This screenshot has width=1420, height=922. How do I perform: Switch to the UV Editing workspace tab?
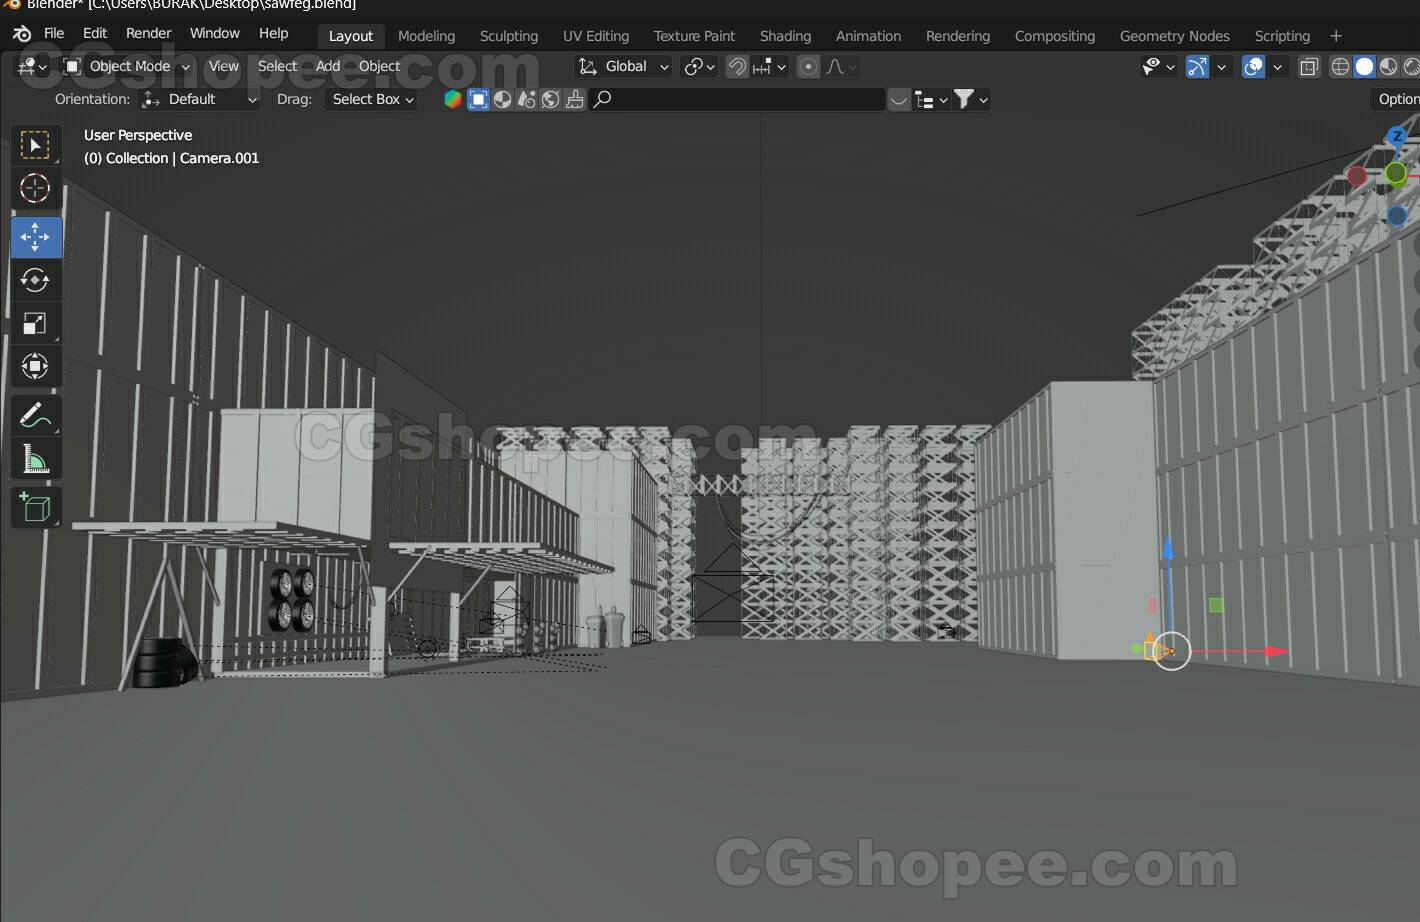pos(596,36)
